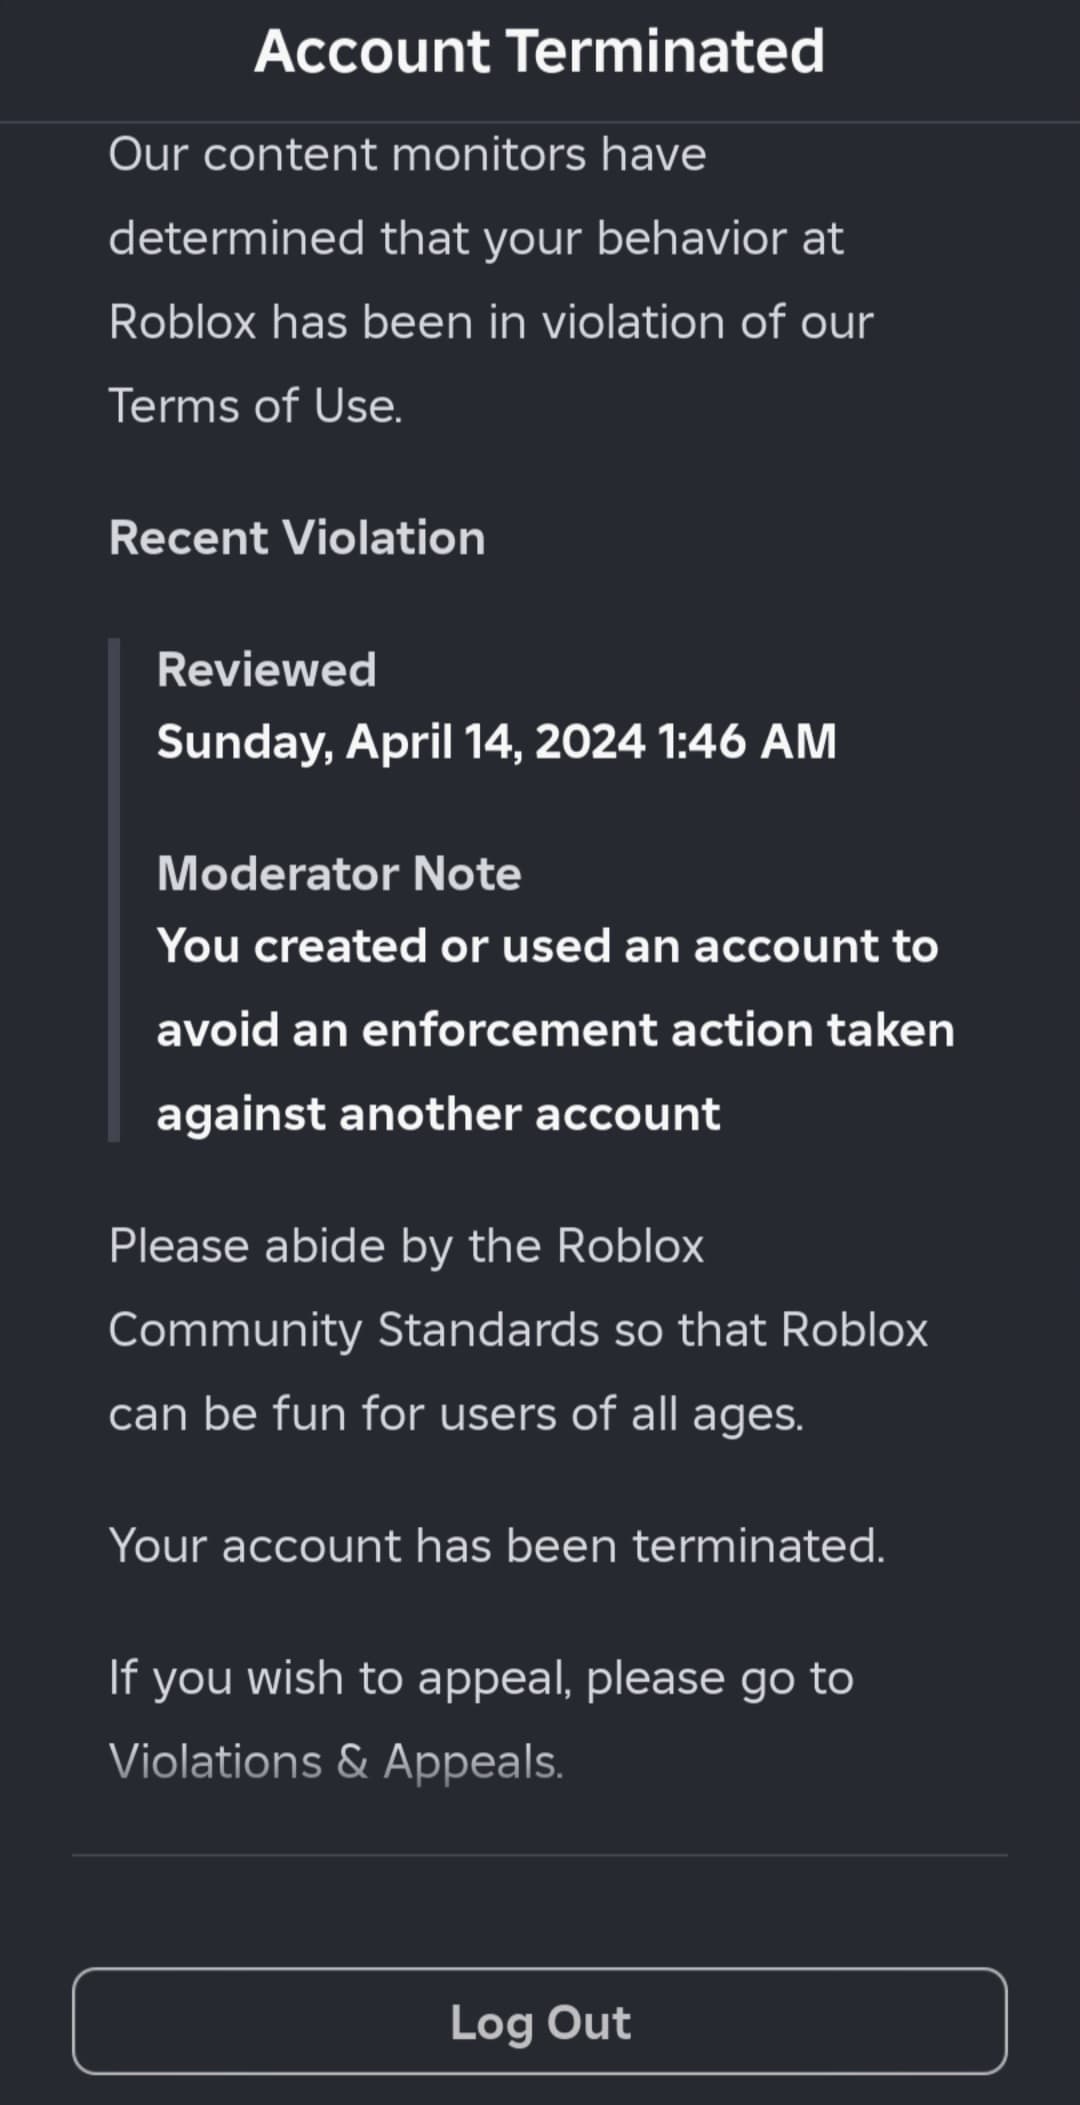
Task: Click 'Your account has been terminated.' text
Action: (x=497, y=1546)
